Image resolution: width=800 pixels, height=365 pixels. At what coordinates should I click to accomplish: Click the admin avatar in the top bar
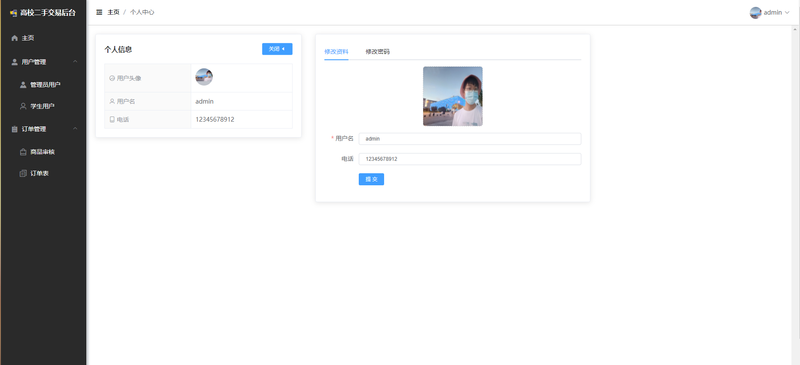click(756, 13)
